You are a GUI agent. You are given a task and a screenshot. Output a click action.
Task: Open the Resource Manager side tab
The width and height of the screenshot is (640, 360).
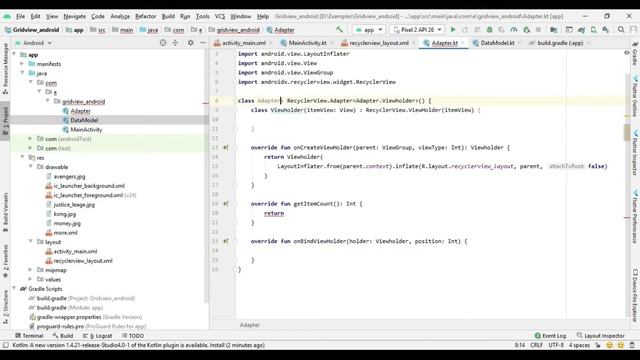click(5, 68)
